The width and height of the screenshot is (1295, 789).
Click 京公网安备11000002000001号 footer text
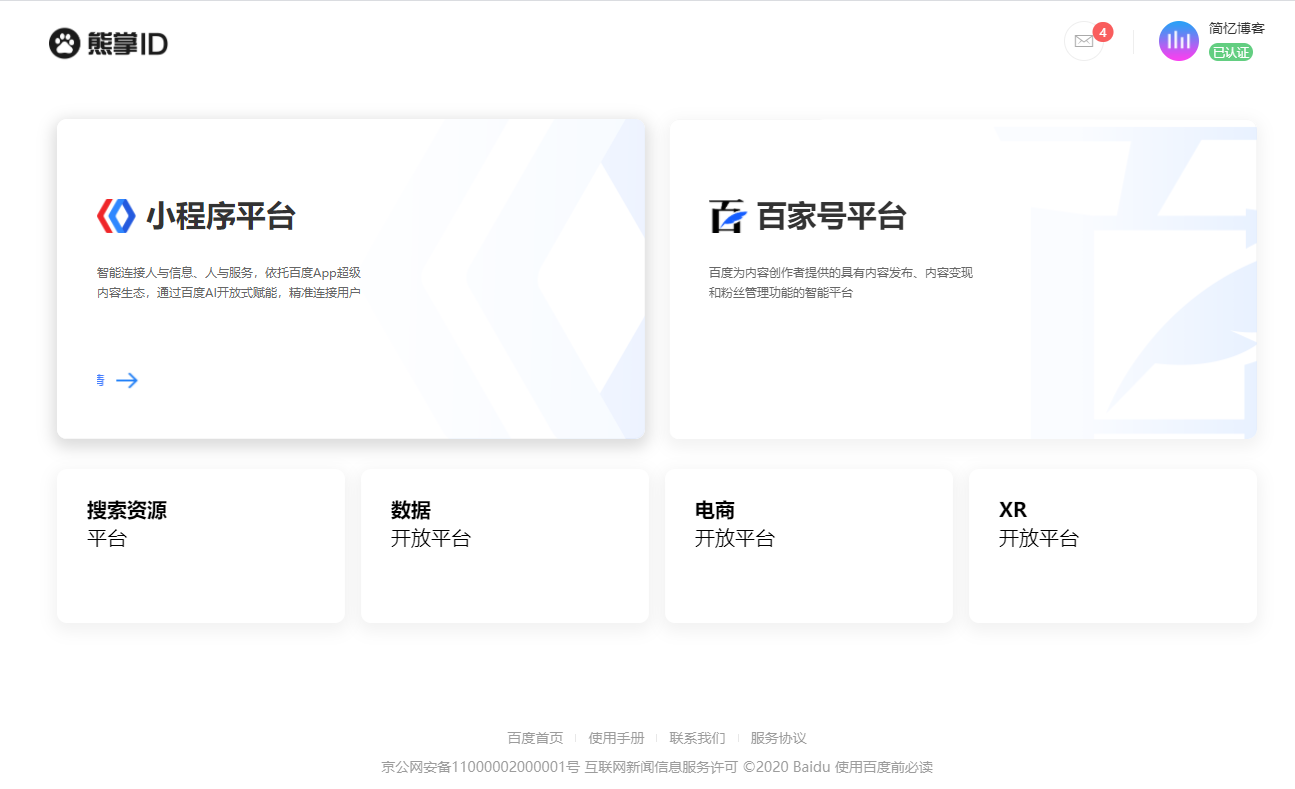coord(481,767)
